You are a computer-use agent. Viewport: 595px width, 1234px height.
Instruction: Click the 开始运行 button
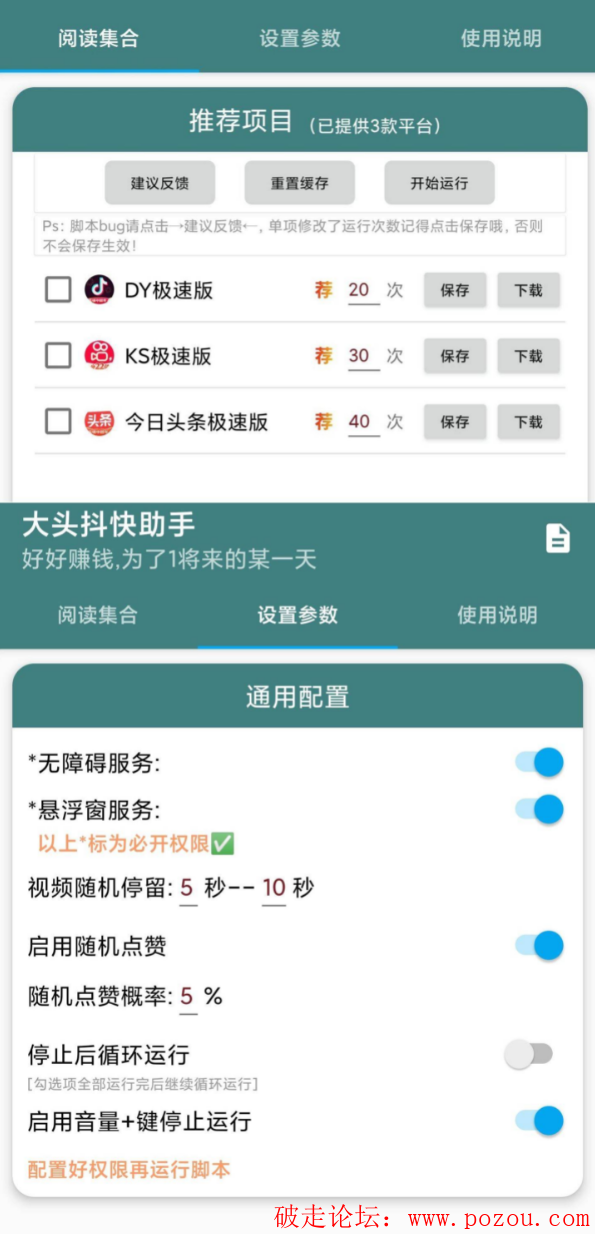tap(439, 183)
